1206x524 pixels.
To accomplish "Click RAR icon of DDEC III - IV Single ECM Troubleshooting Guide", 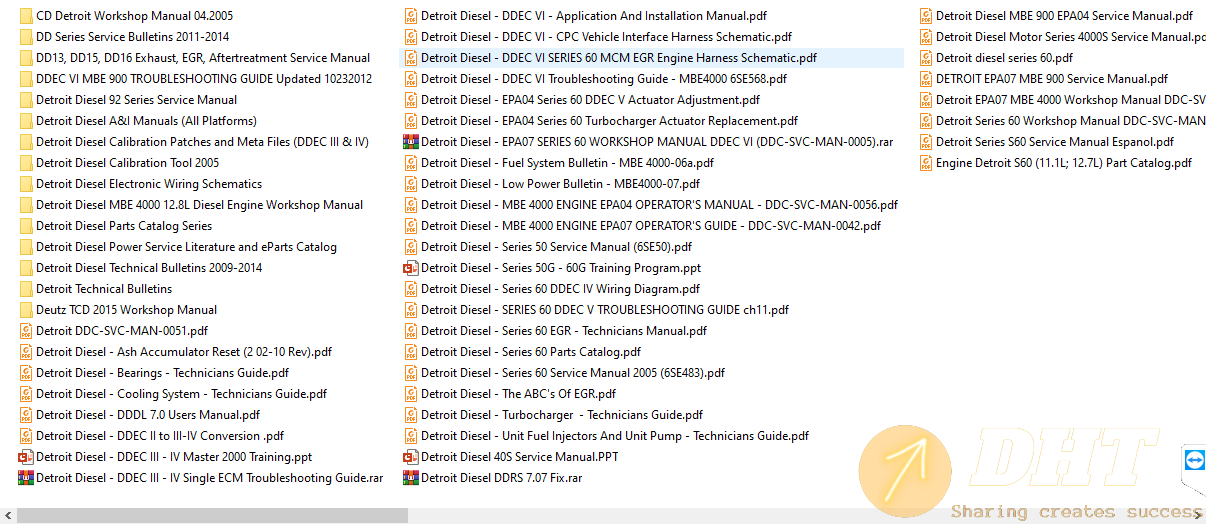I will click(26, 478).
